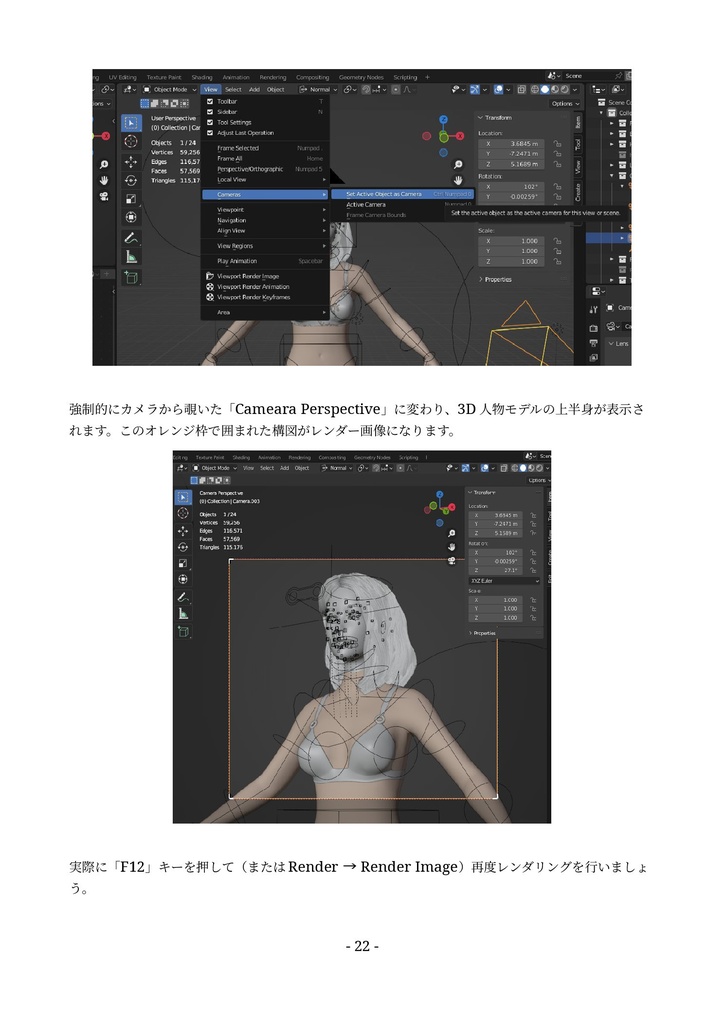Screen dimensions: 724x1024
Task: Uncheck the Sidebar checkbox in View menu
Action: [210, 112]
